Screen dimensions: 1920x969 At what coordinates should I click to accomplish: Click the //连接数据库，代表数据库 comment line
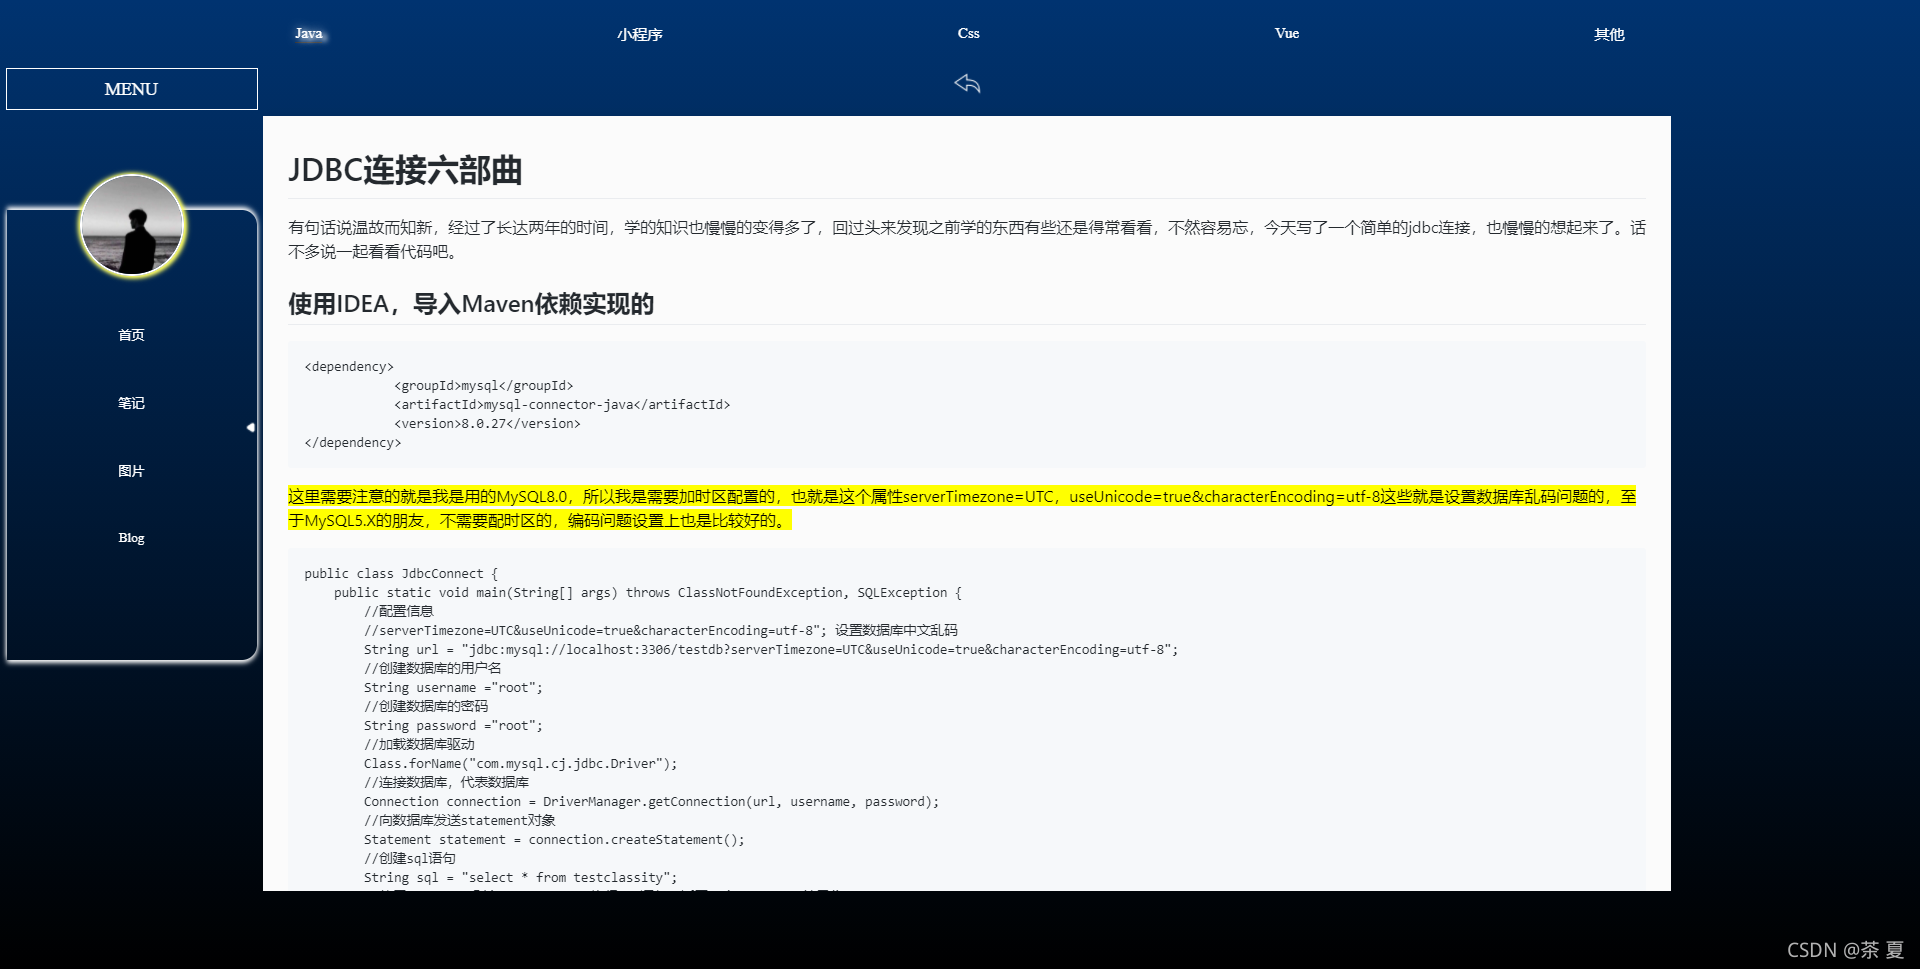(447, 783)
